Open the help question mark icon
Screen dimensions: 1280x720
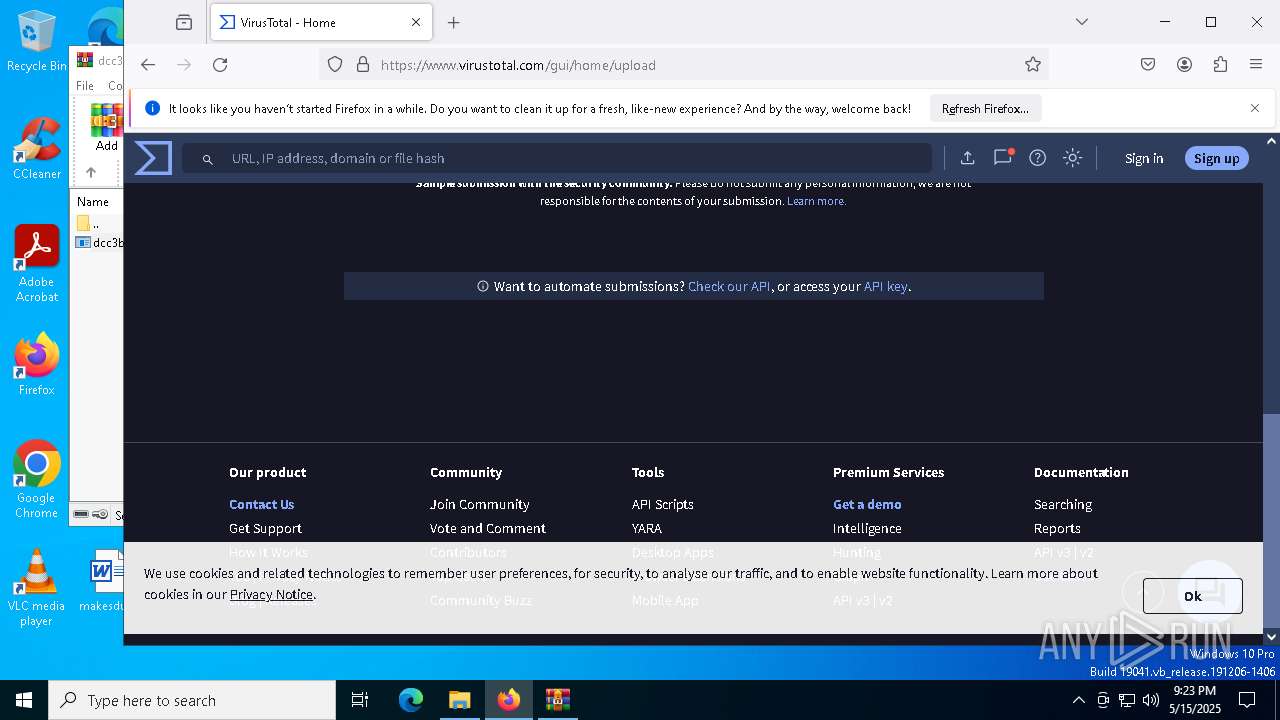[x=1038, y=158]
